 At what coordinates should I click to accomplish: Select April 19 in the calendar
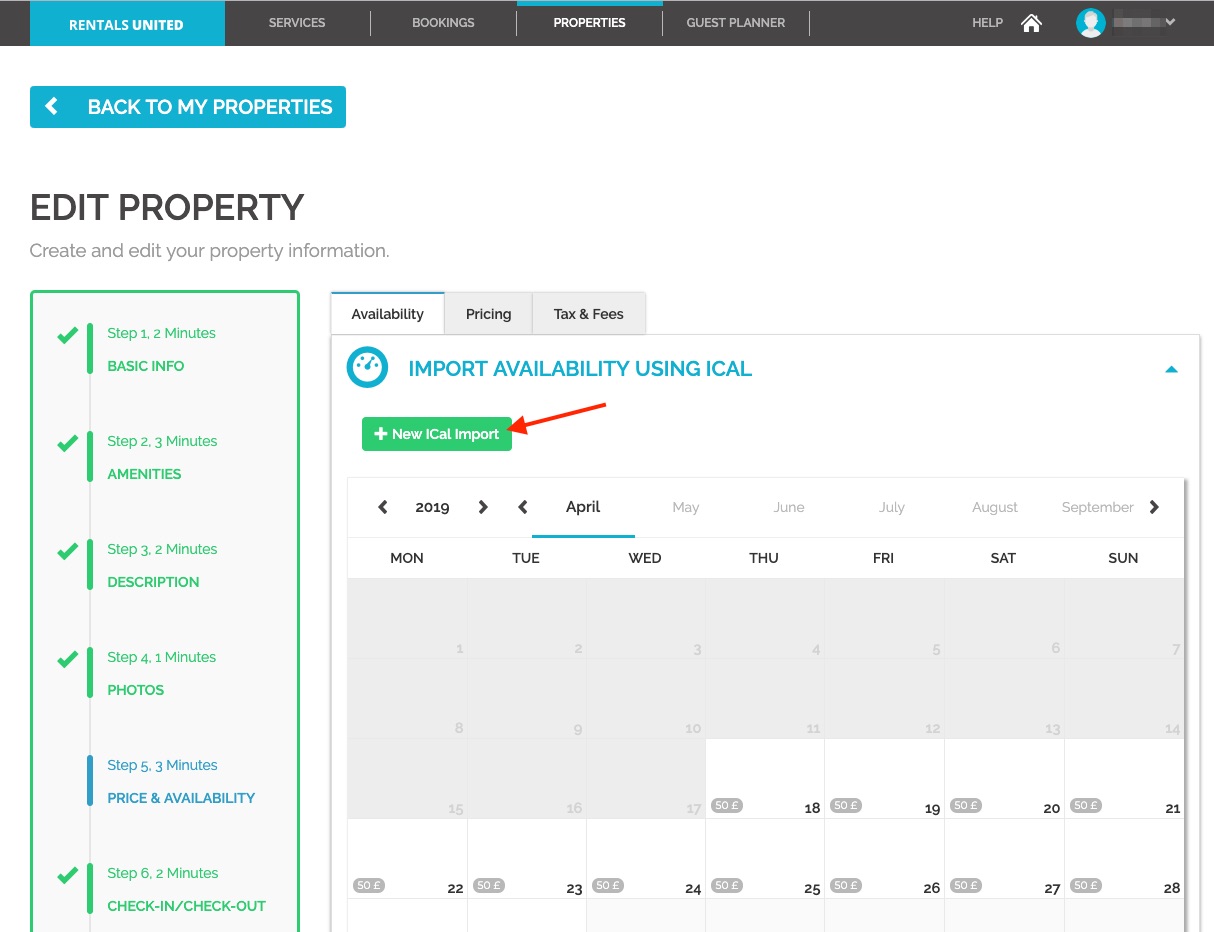click(884, 779)
